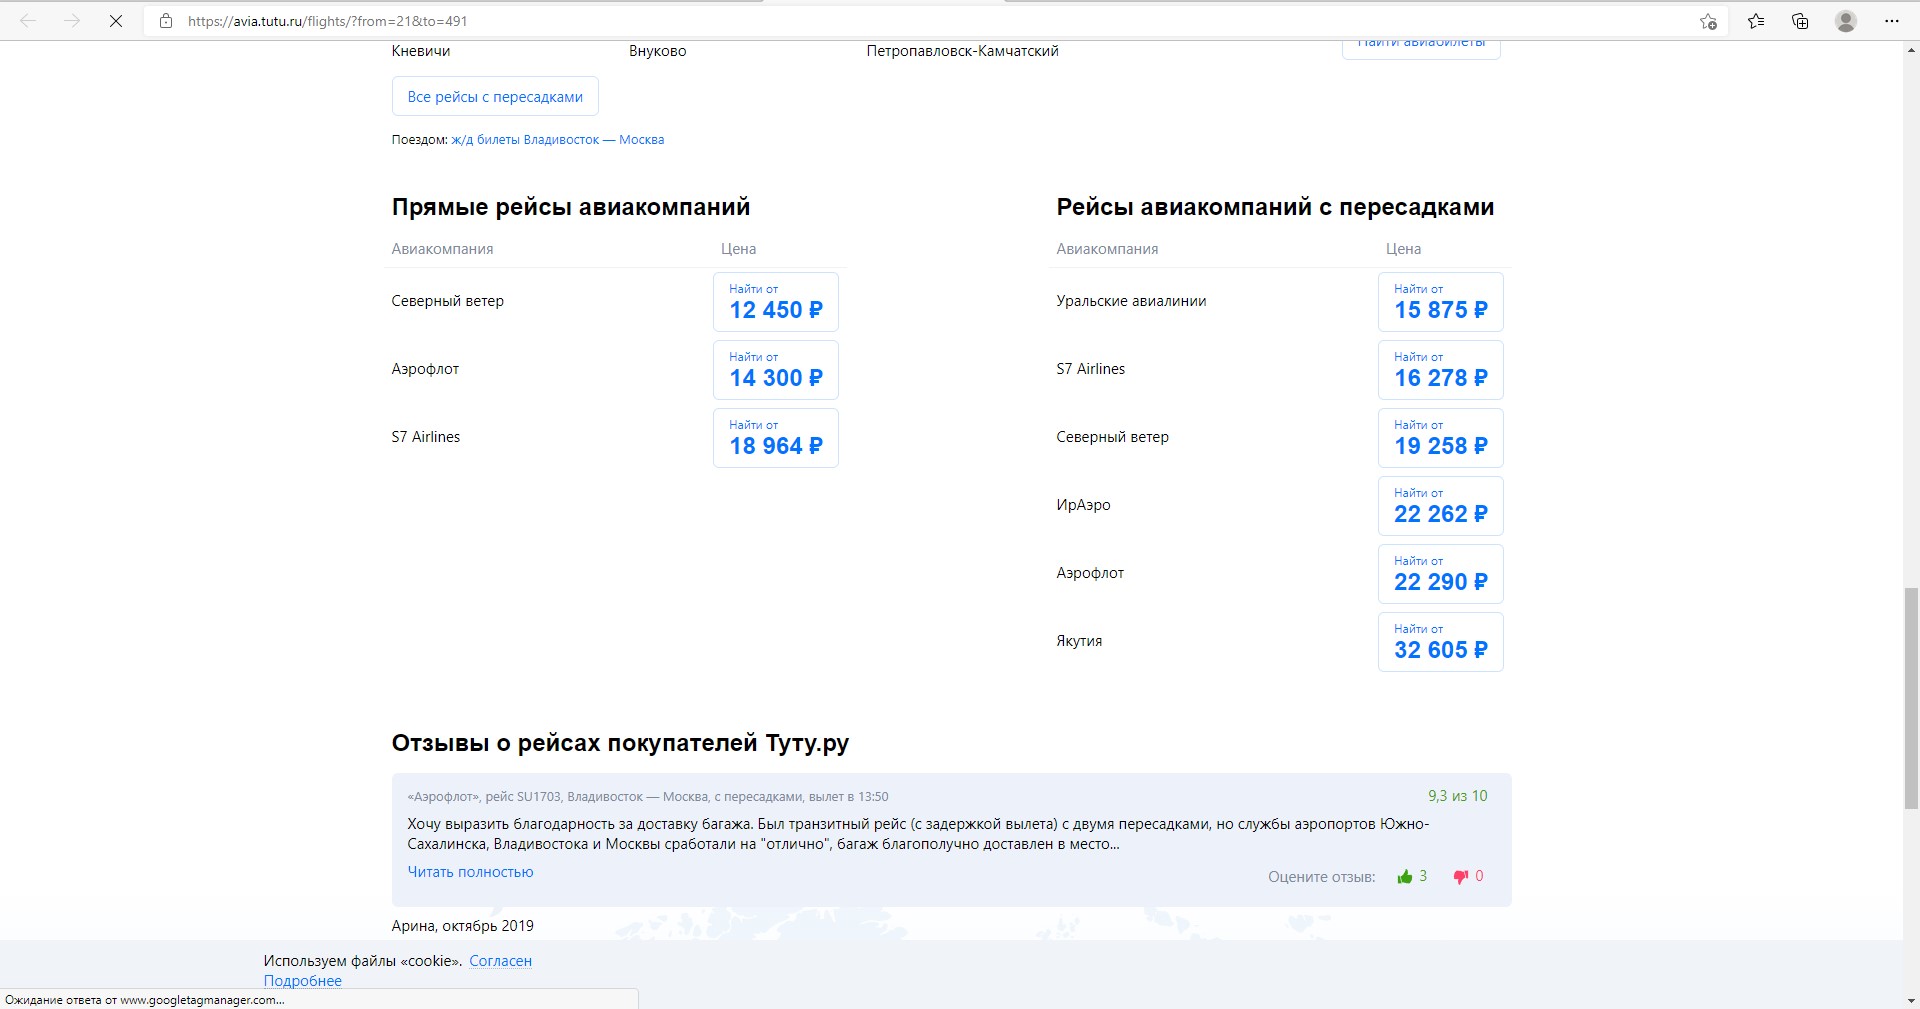The height and width of the screenshot is (1009, 1920).
Task: Select the Кневичи airport text
Action: click(x=421, y=51)
